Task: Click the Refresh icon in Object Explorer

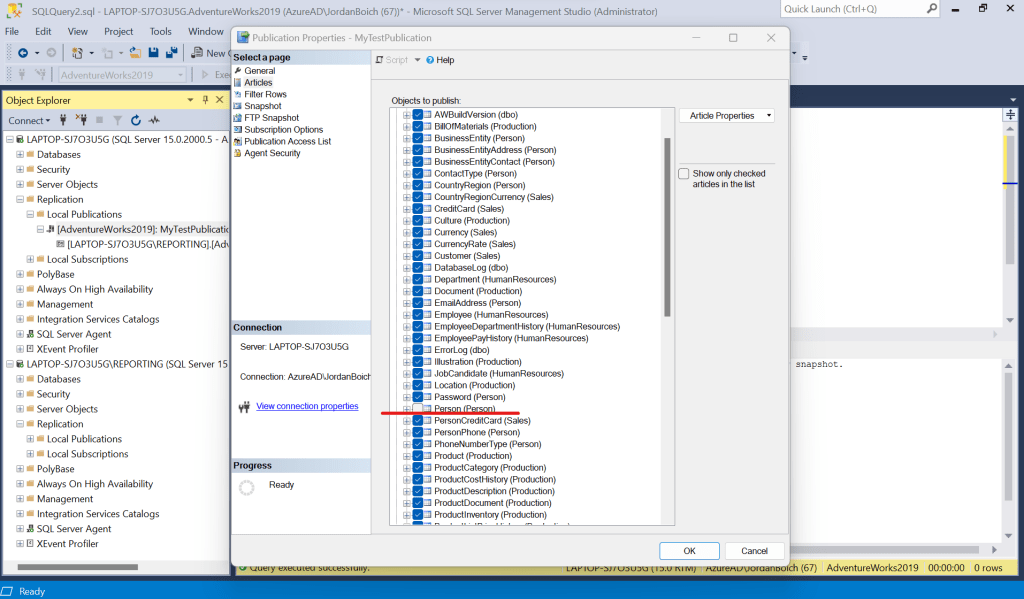Action: pos(135,120)
